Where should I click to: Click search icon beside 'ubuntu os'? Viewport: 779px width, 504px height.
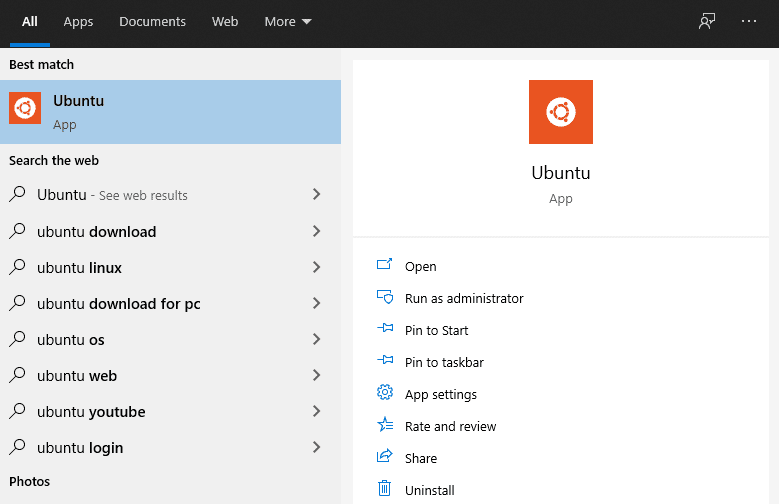tap(17, 339)
